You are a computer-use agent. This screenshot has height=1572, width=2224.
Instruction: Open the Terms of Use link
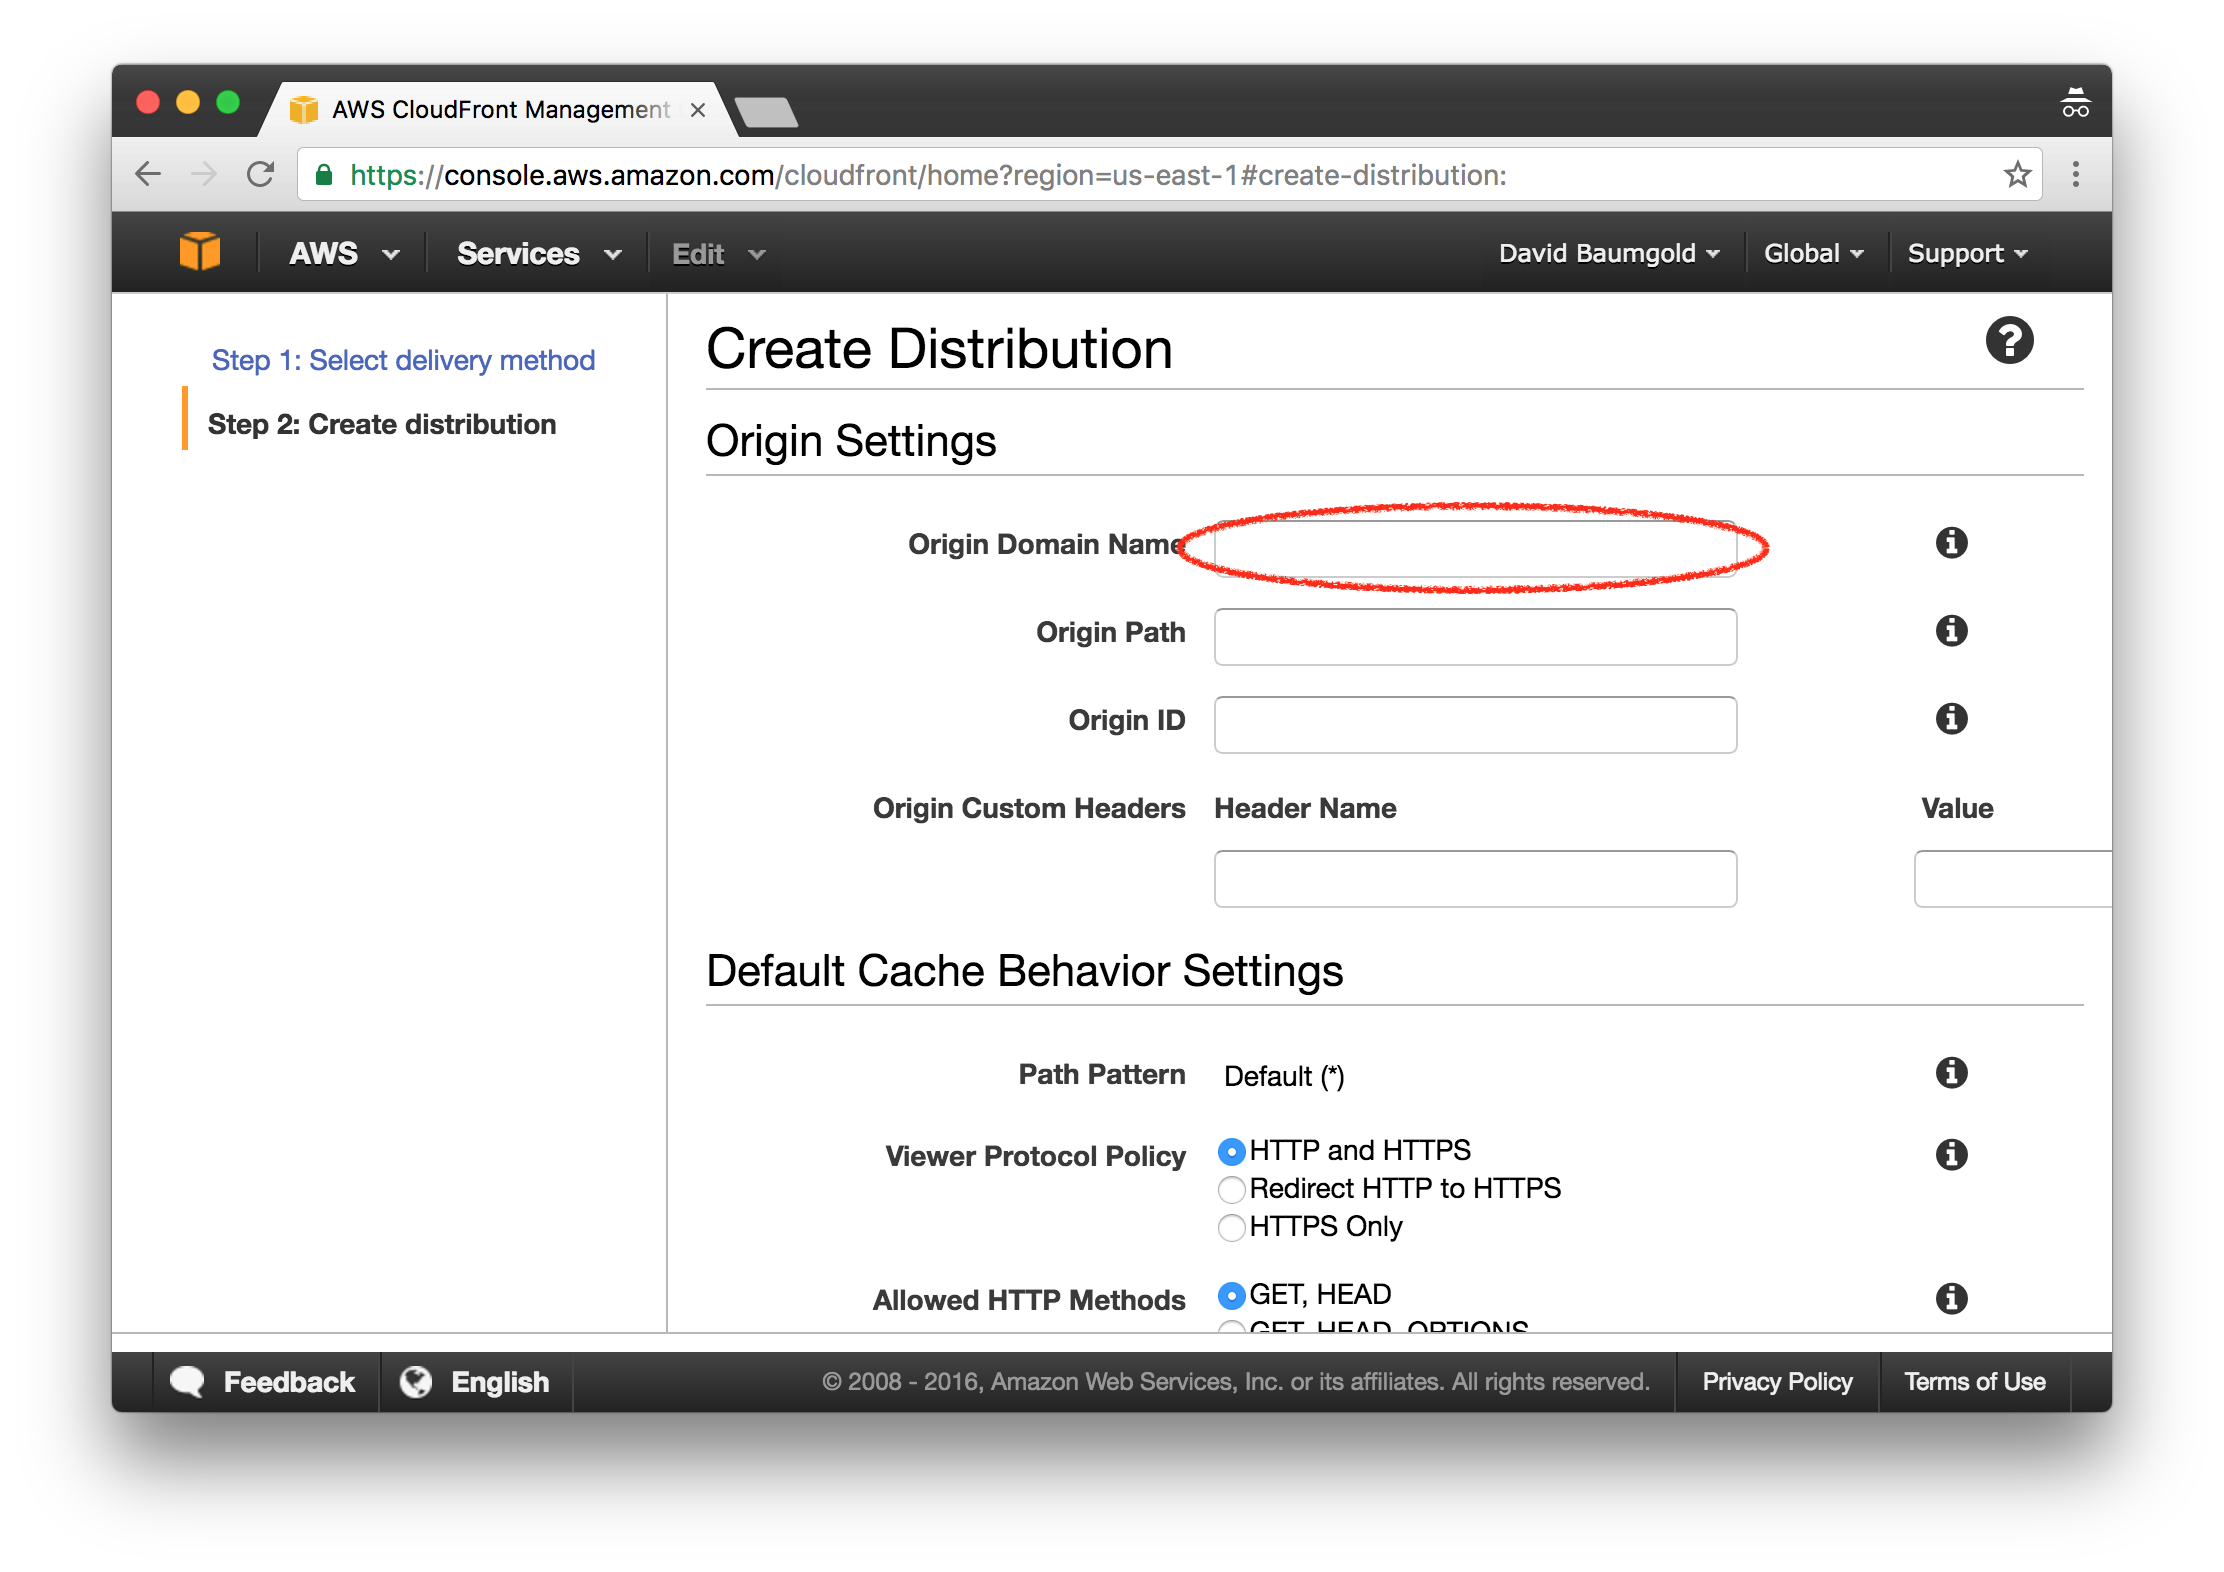(1974, 1381)
